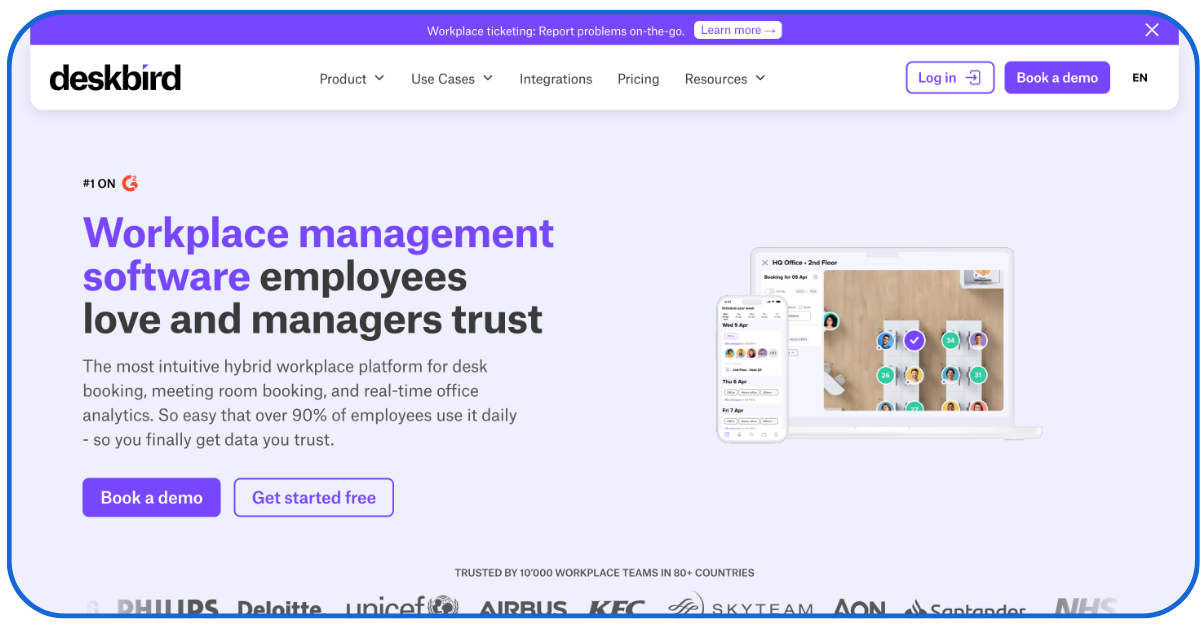Click the purple checkmark desk marker on floor plan
Viewport: 1200px width, 628px height.
(x=914, y=341)
